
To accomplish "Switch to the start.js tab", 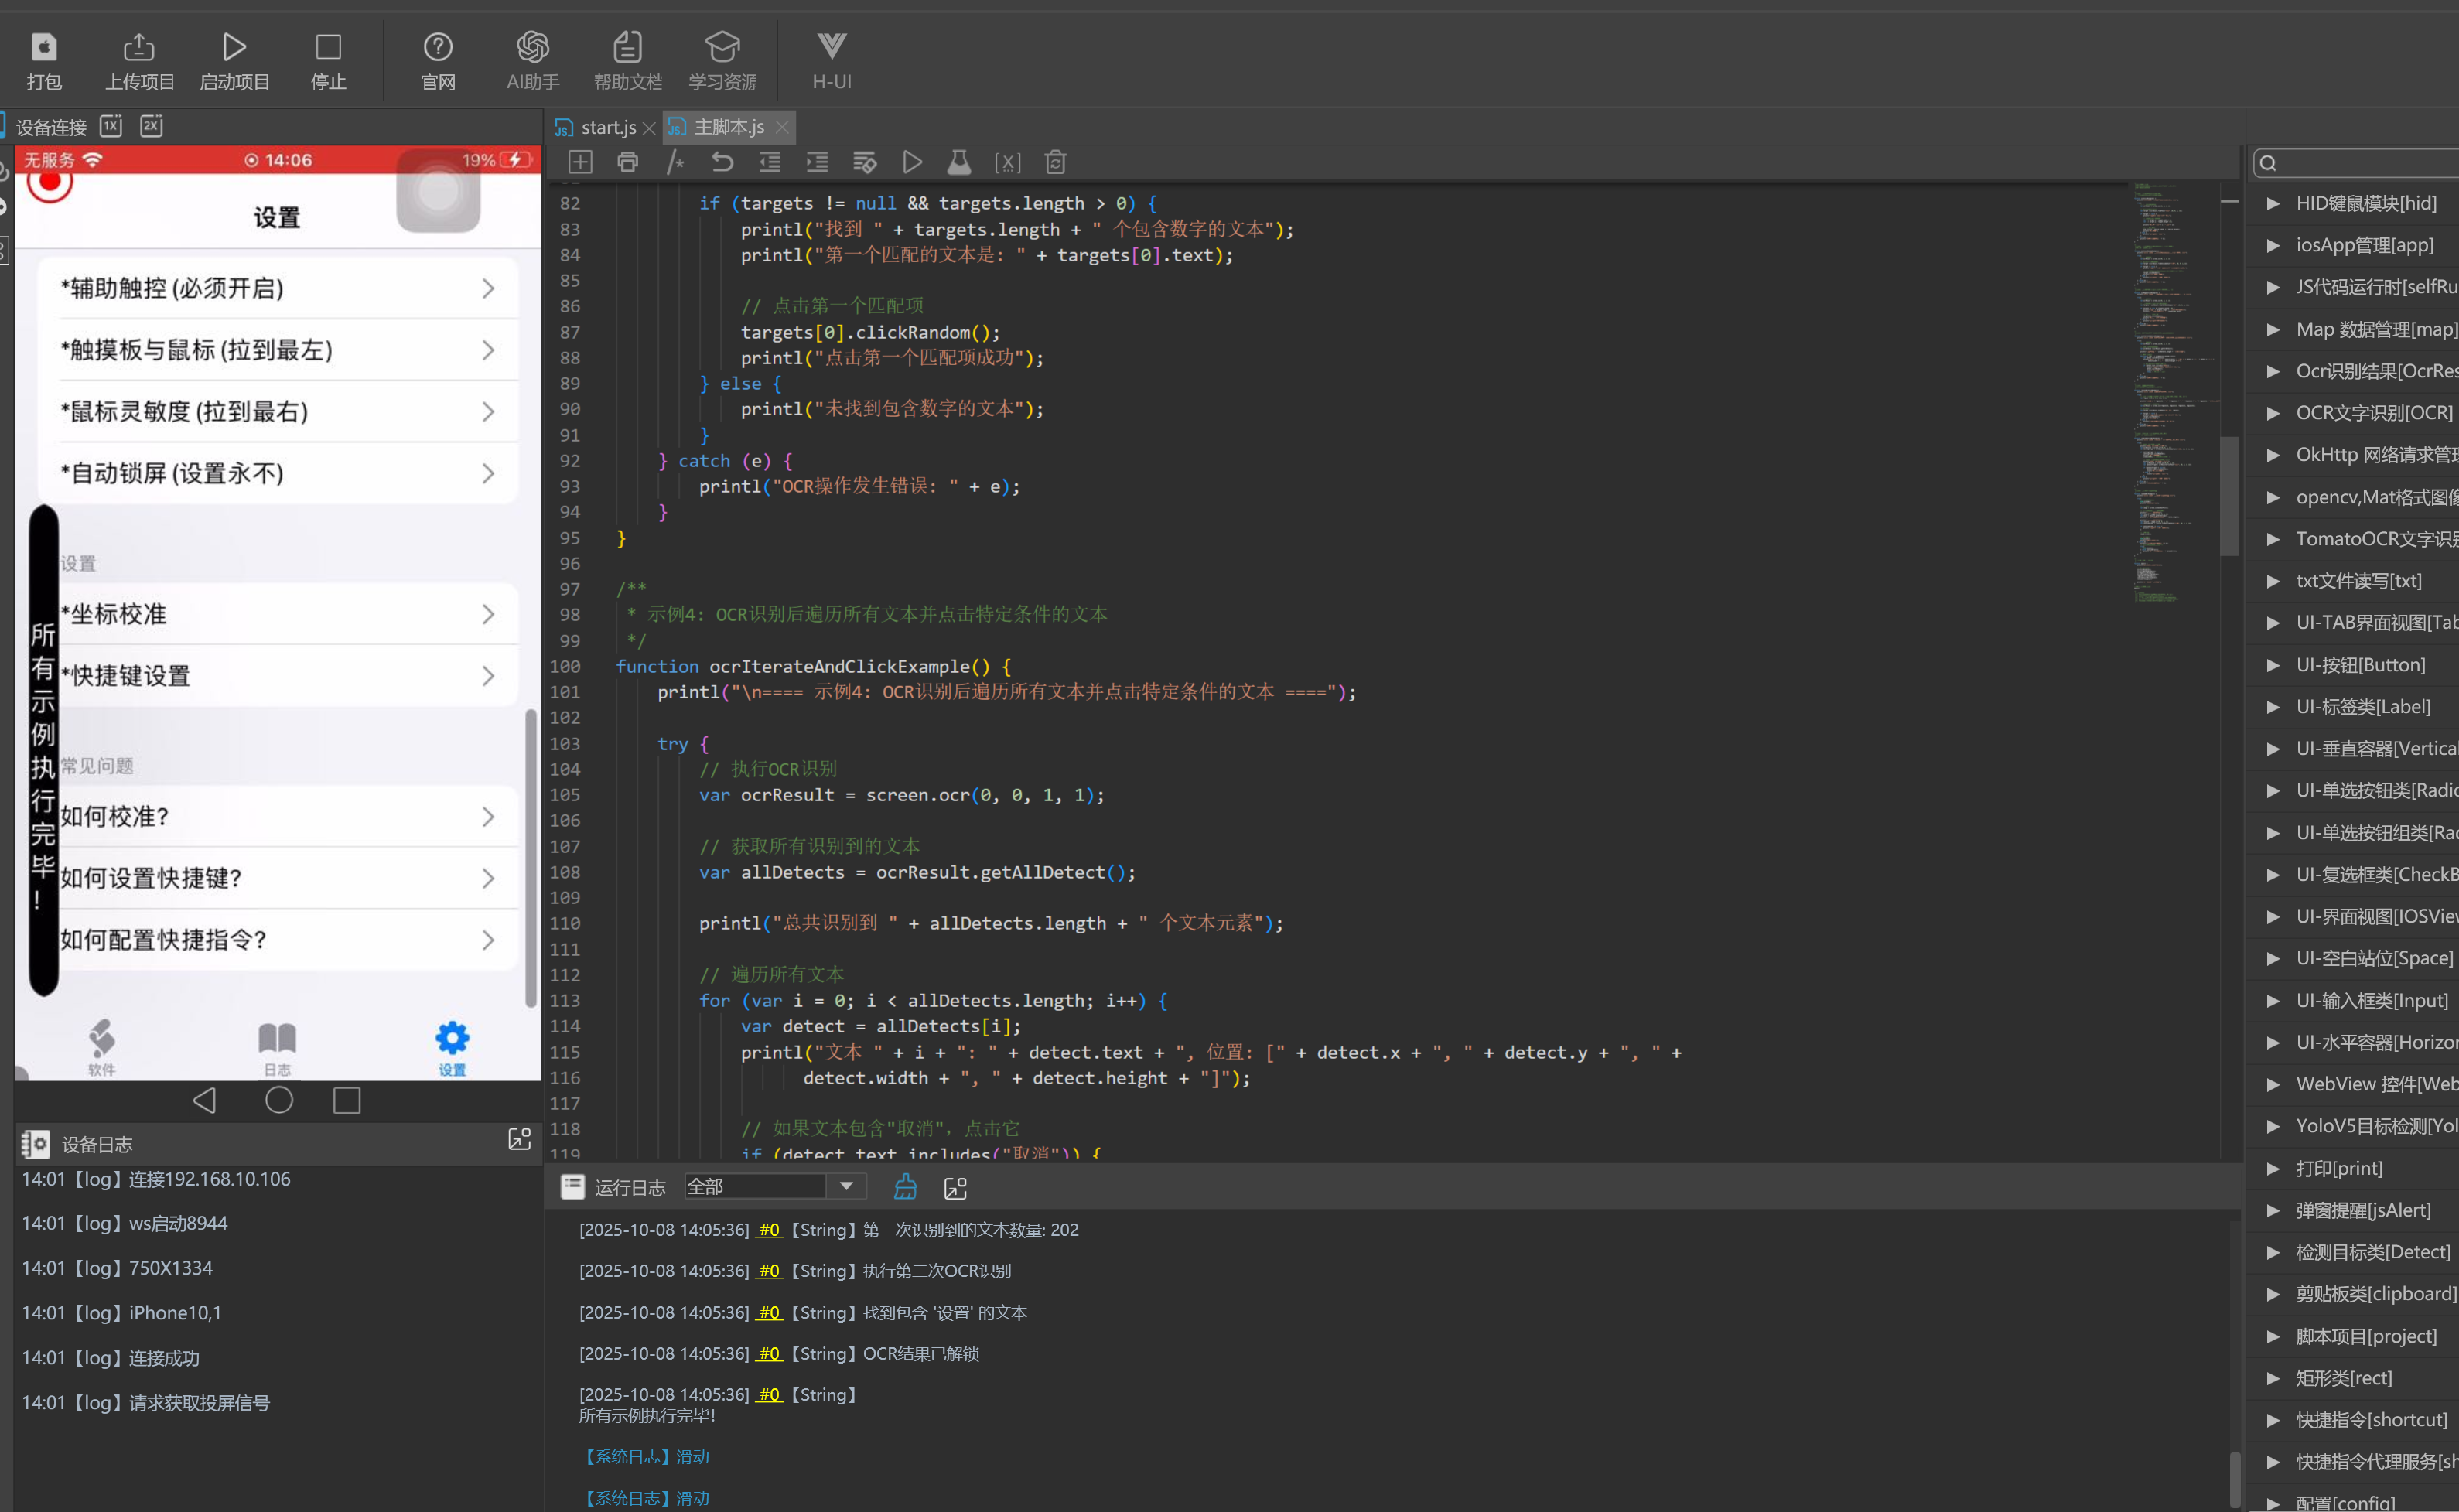I will click(607, 128).
